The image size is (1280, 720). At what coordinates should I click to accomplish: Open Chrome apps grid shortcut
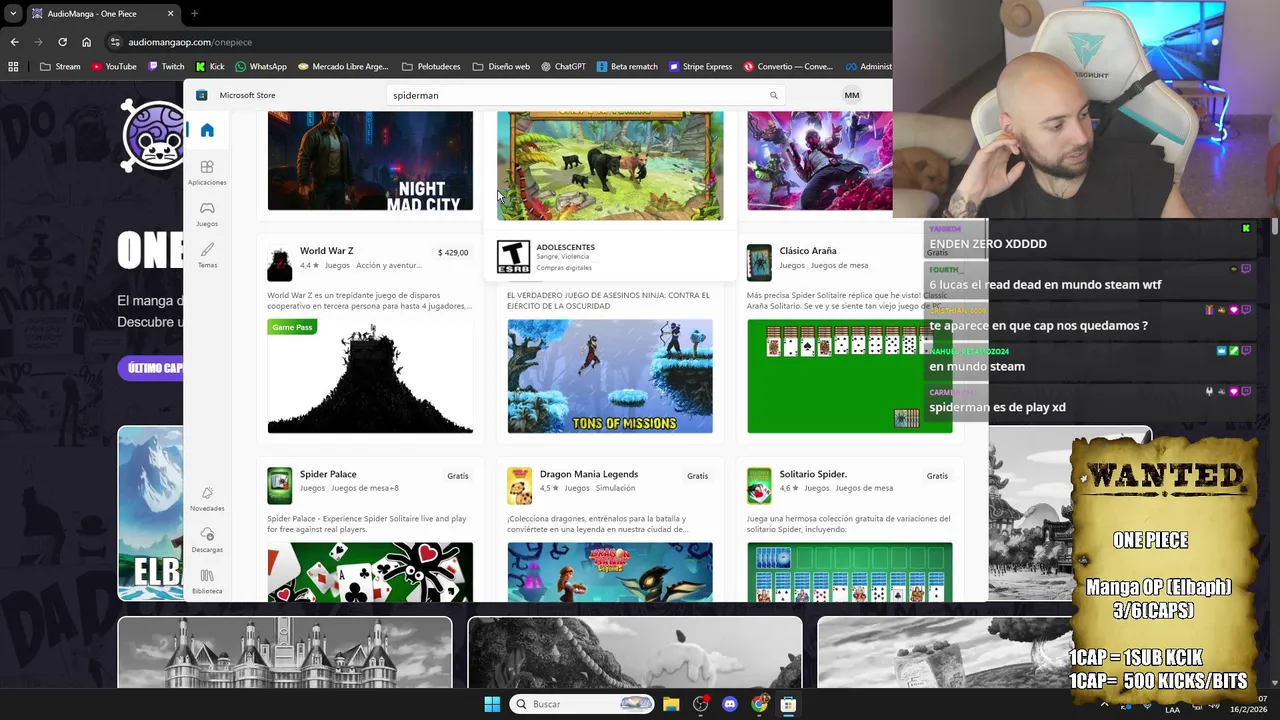13,67
